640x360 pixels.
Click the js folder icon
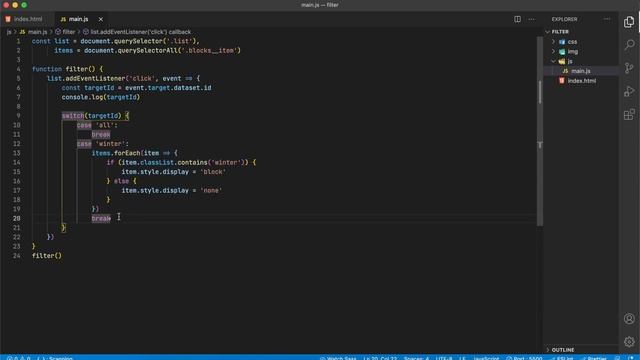point(562,61)
